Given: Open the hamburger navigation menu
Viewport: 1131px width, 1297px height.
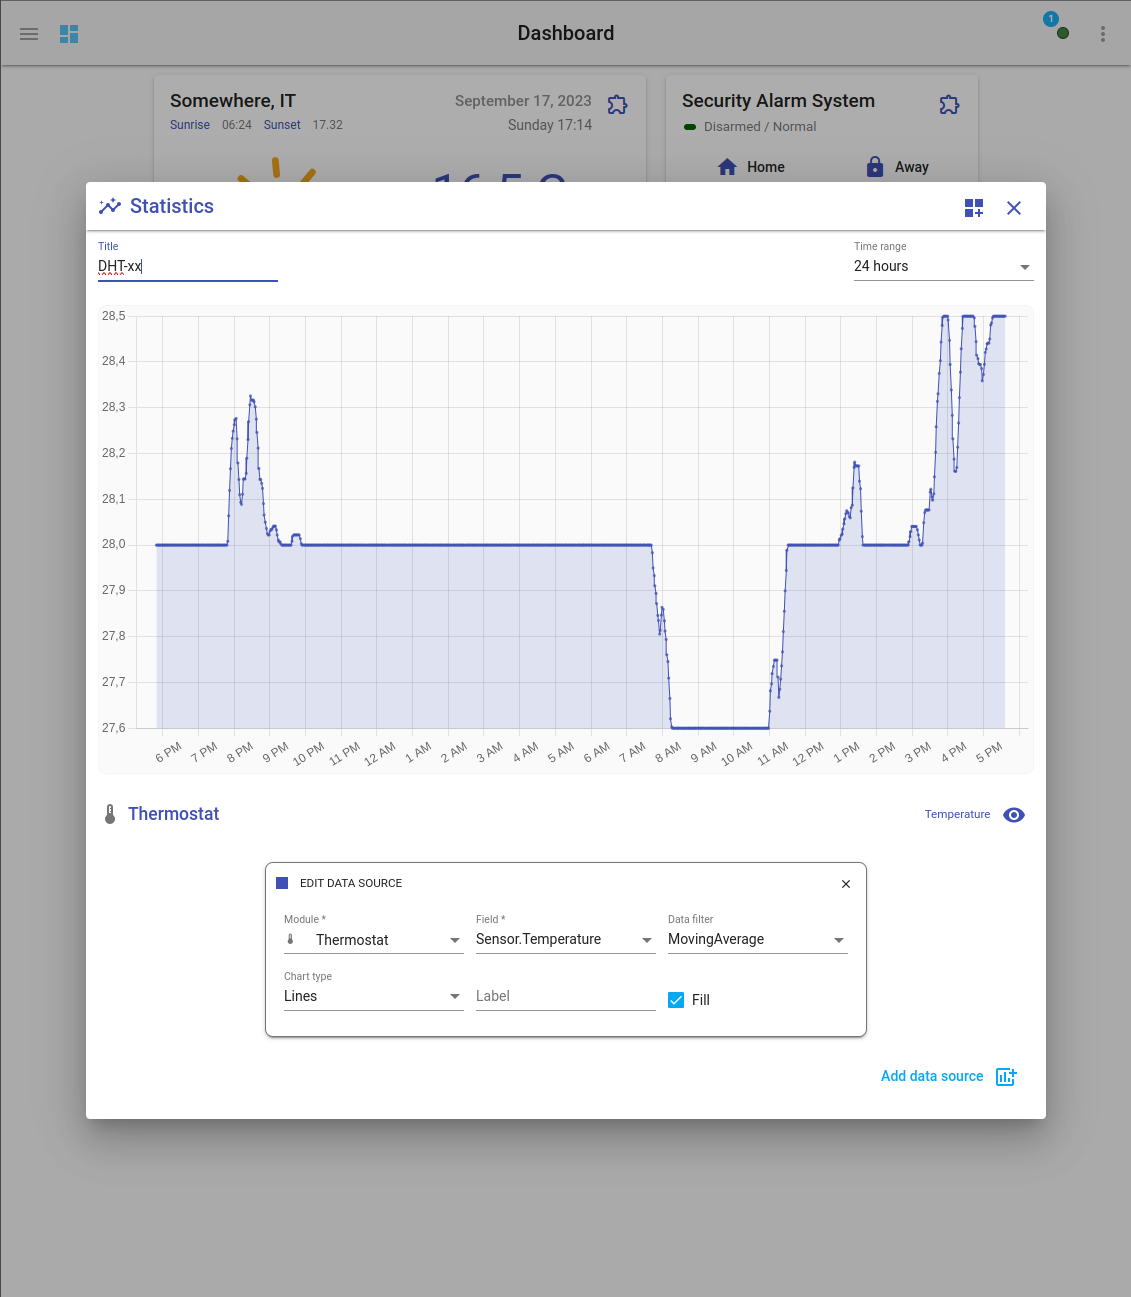Looking at the screenshot, I should point(29,34).
